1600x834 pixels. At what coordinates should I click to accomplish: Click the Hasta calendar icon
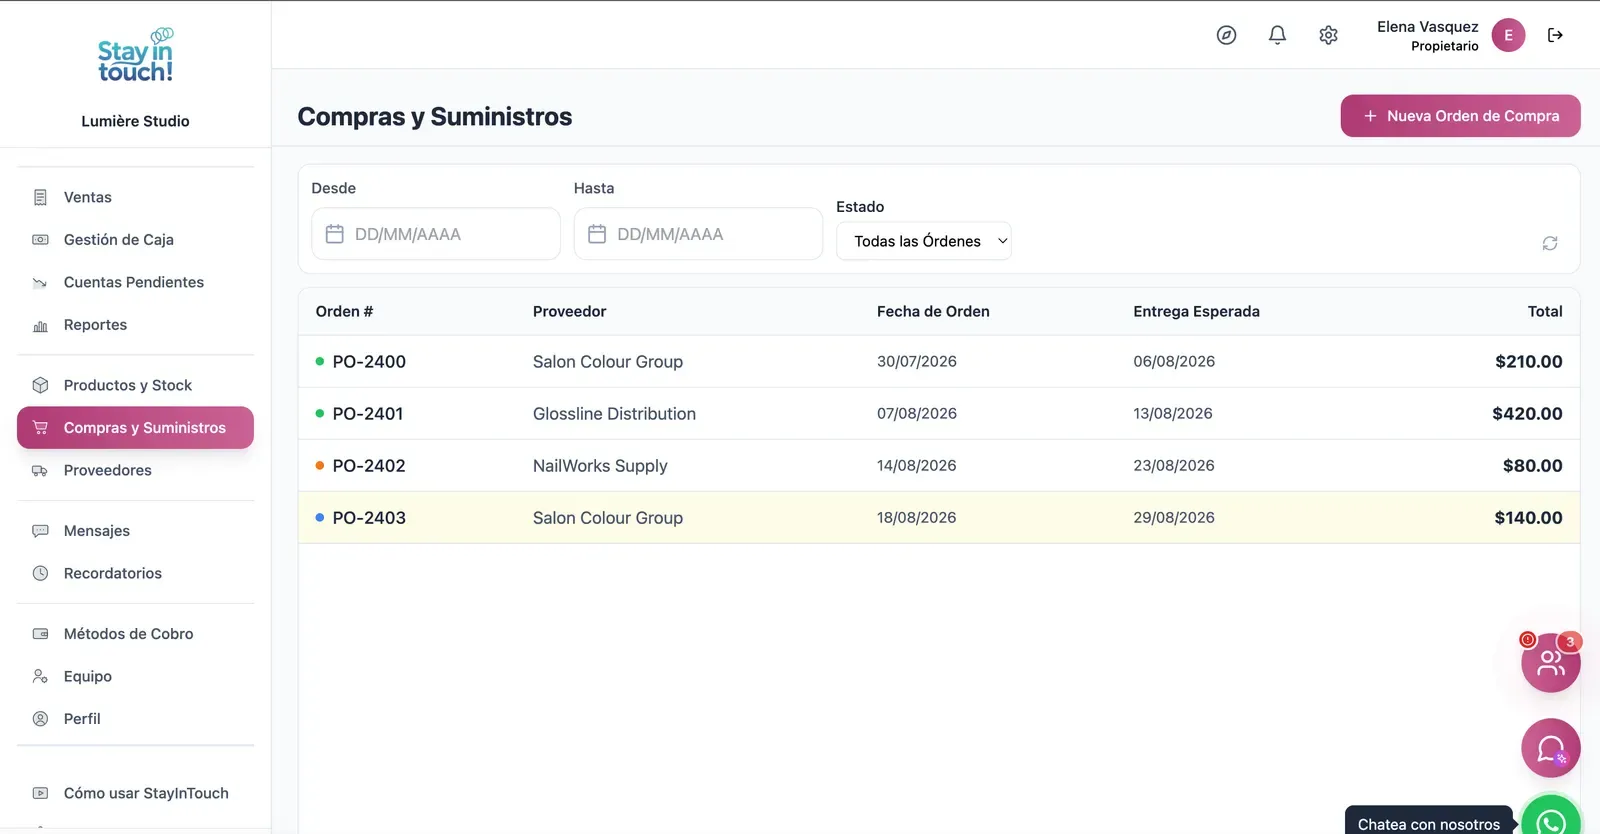pos(597,234)
